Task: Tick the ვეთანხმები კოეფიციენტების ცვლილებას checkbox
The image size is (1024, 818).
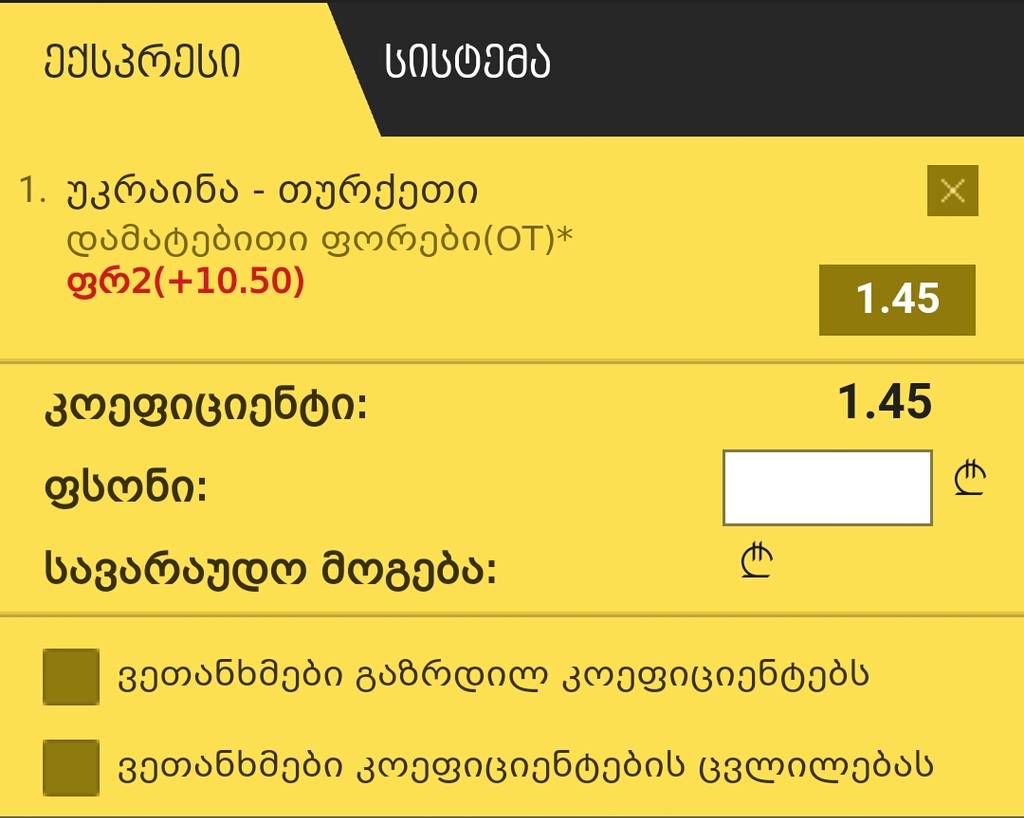Action: pyautogui.click(x=71, y=767)
